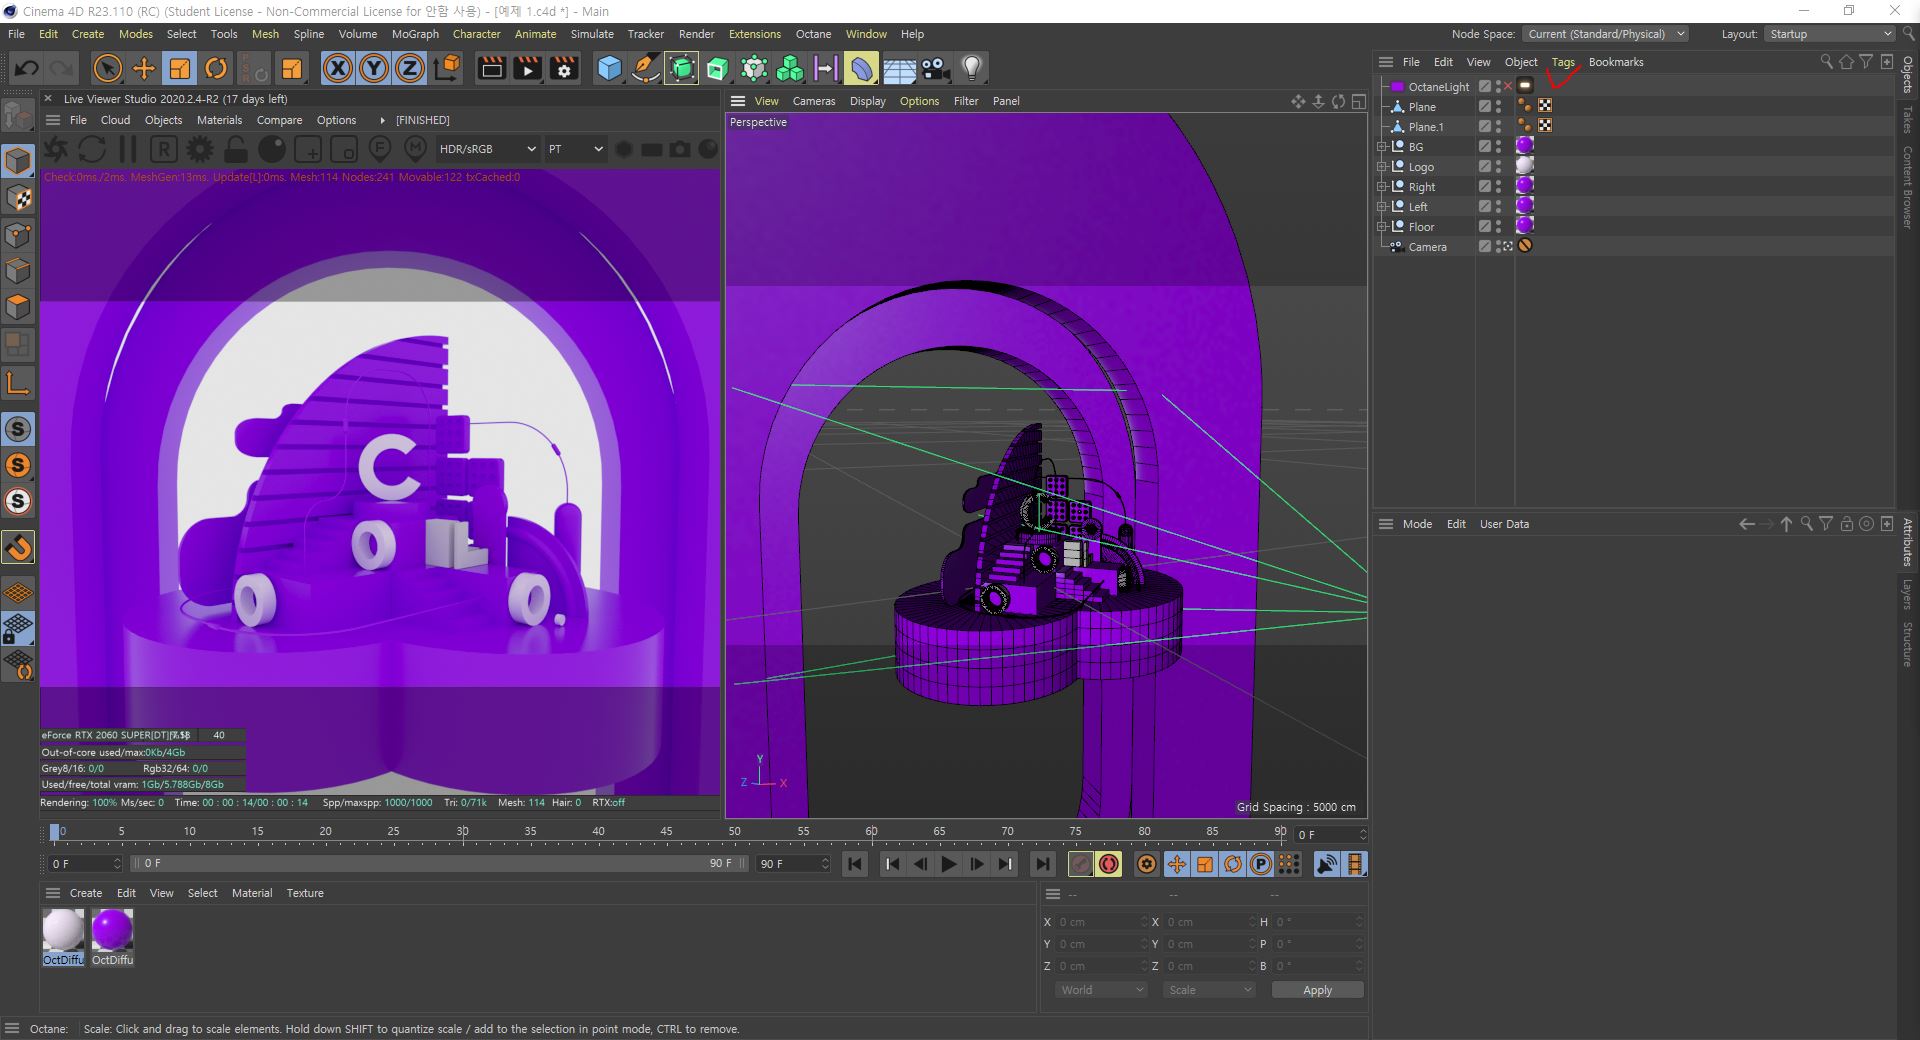Pause the Live Viewer render

[128, 149]
